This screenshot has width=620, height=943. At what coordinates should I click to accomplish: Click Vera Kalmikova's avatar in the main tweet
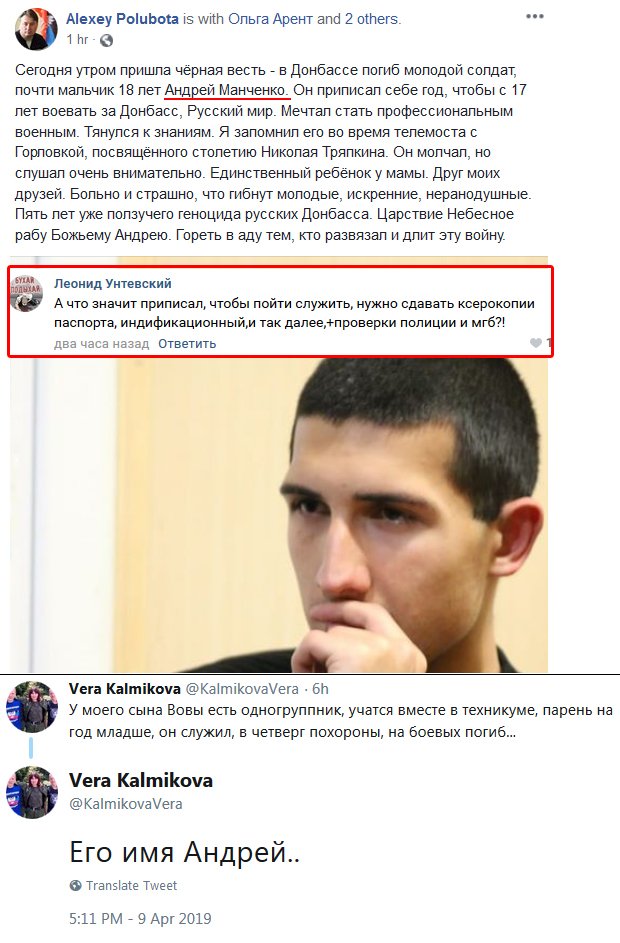pyautogui.click(x=32, y=792)
